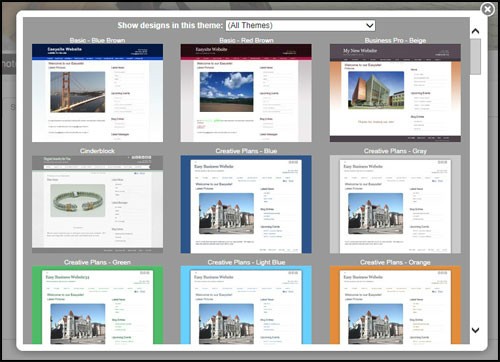
Task: Click the dropdown arrow beside All Themes
Action: click(369, 25)
